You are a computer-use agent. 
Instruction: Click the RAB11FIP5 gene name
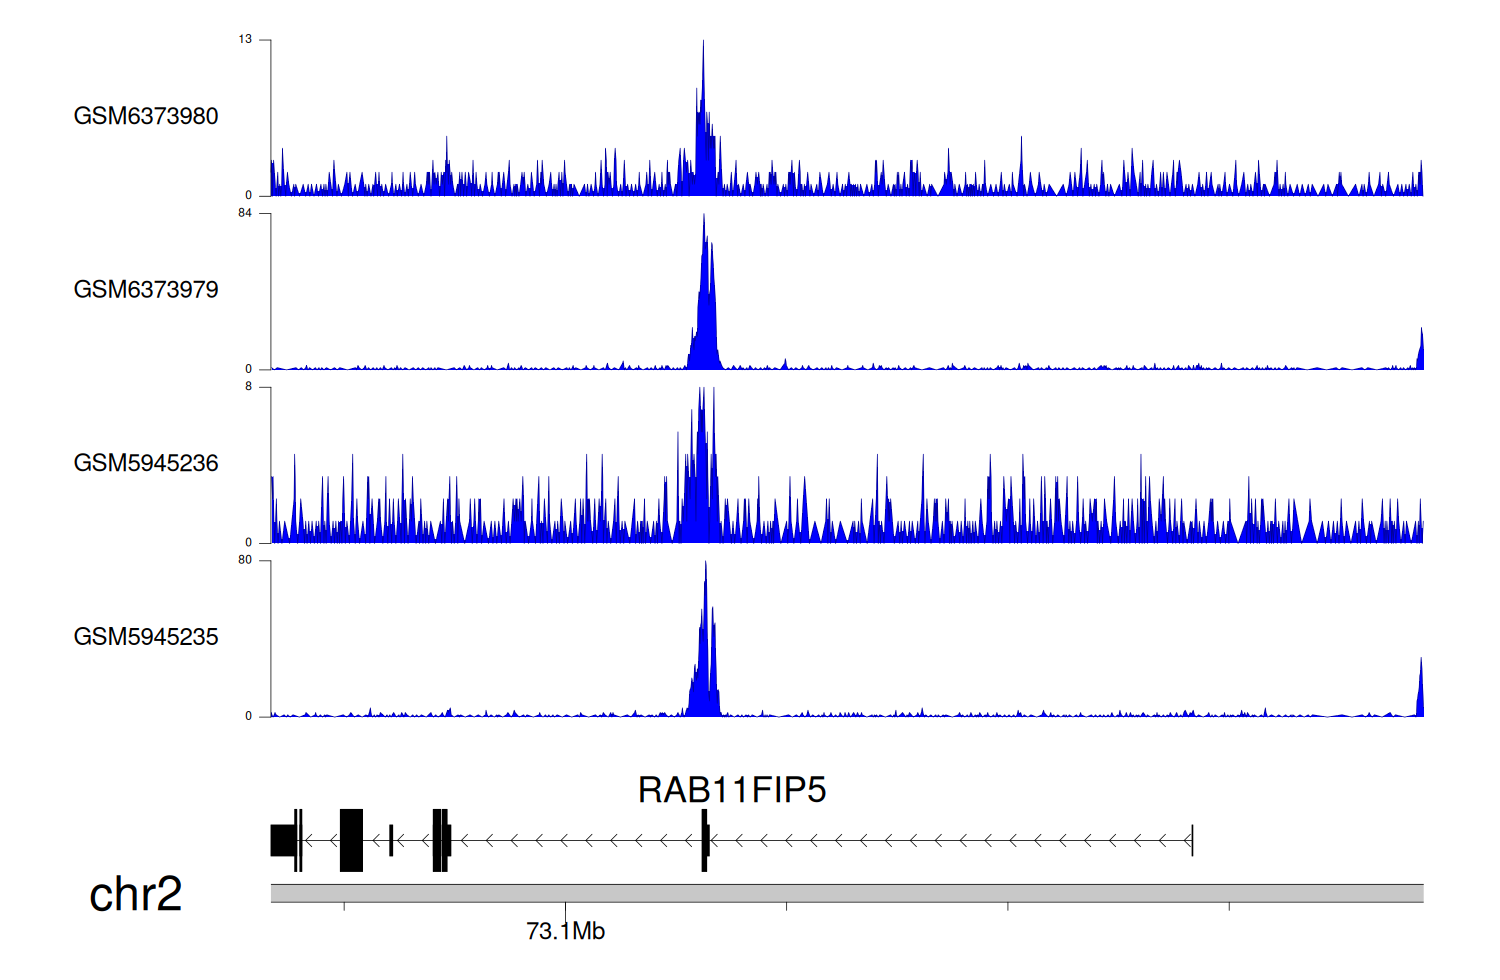coord(732,790)
